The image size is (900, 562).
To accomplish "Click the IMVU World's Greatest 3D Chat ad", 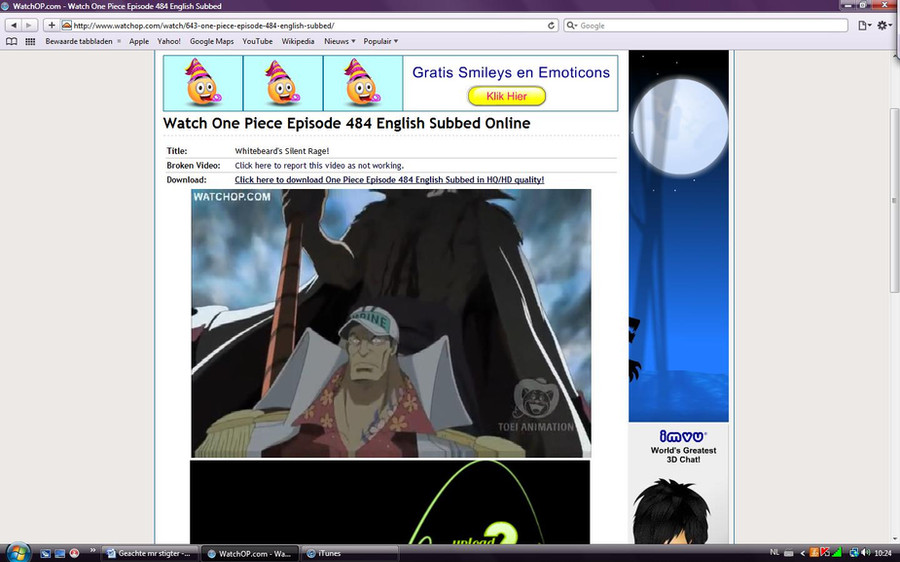I will point(678,483).
